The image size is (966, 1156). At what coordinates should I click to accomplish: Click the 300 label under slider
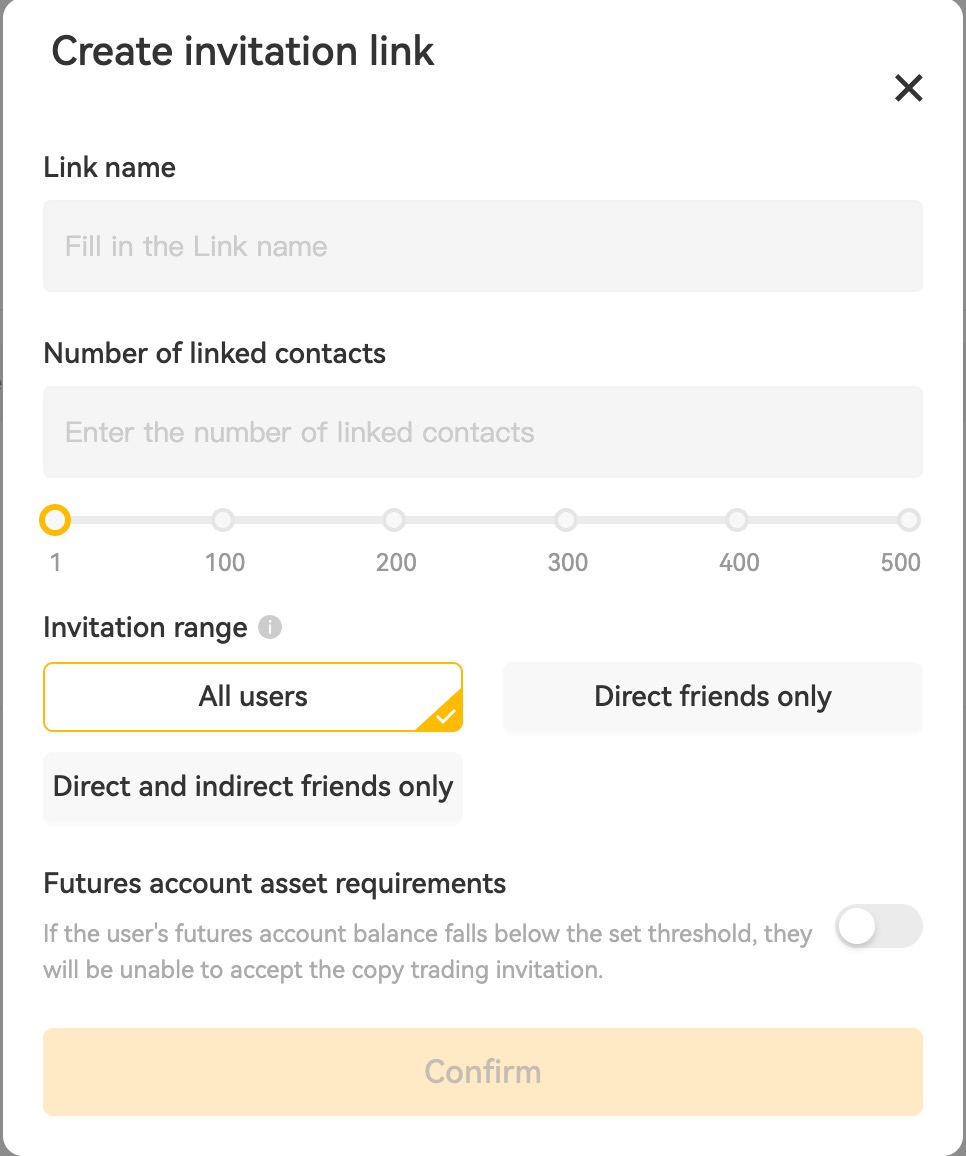pos(567,562)
